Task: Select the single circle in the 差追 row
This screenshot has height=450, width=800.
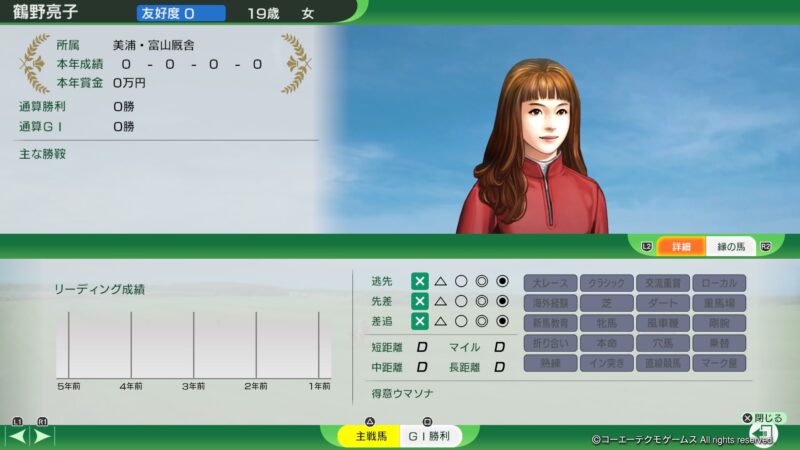Action: [x=461, y=321]
